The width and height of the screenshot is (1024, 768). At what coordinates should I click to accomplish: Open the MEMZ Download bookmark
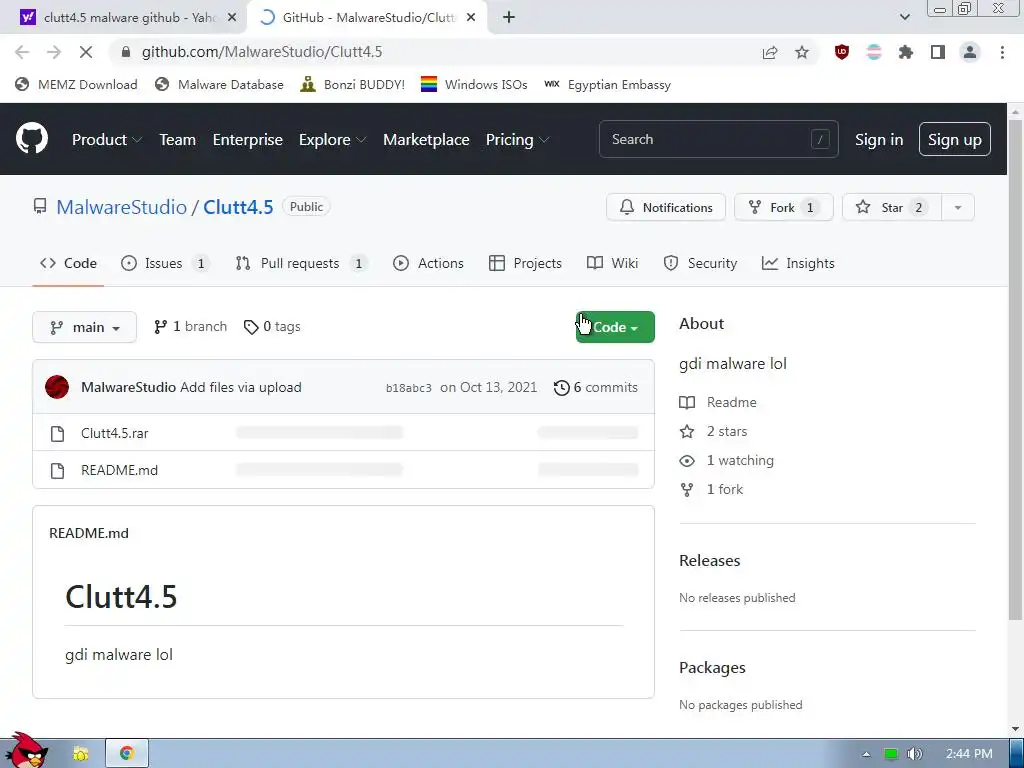coord(76,84)
